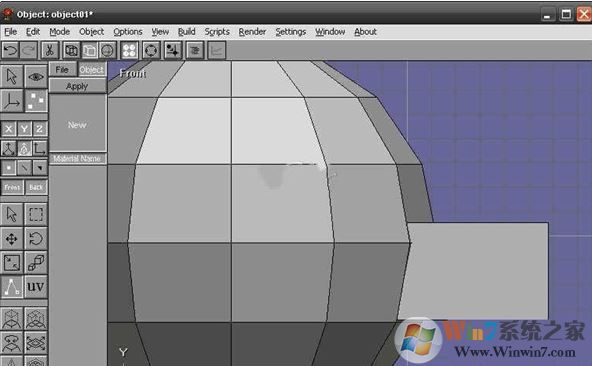Toggle Front face selection button

point(12,187)
